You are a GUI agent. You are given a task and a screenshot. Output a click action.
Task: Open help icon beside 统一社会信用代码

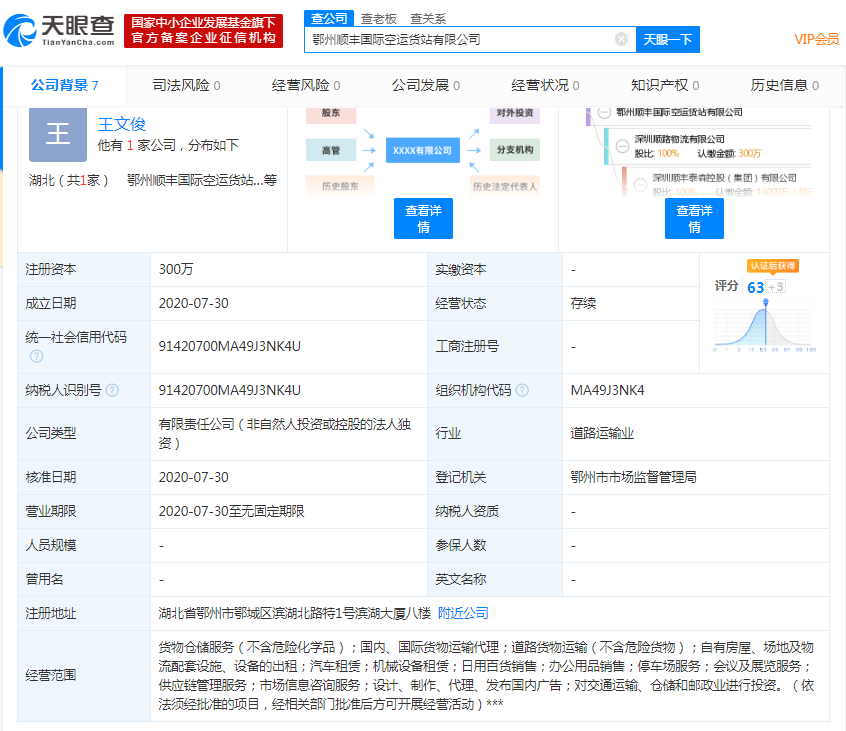[37, 356]
